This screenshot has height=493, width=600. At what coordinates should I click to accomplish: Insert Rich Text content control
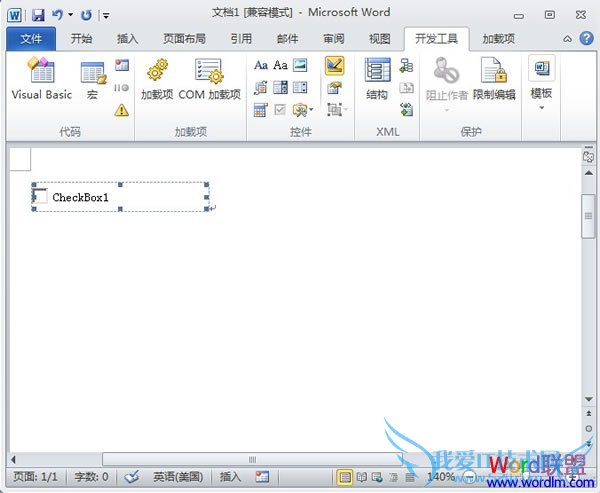pos(261,65)
